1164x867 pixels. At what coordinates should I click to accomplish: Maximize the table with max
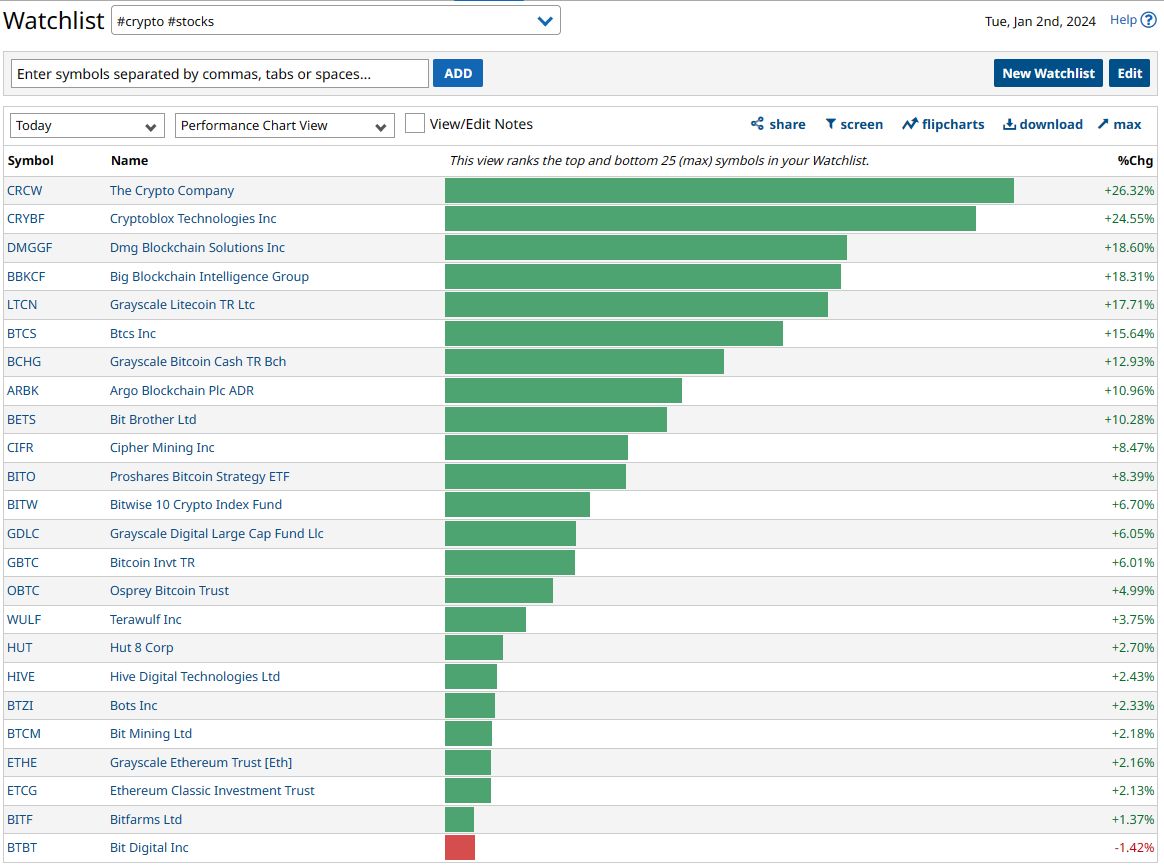1119,124
